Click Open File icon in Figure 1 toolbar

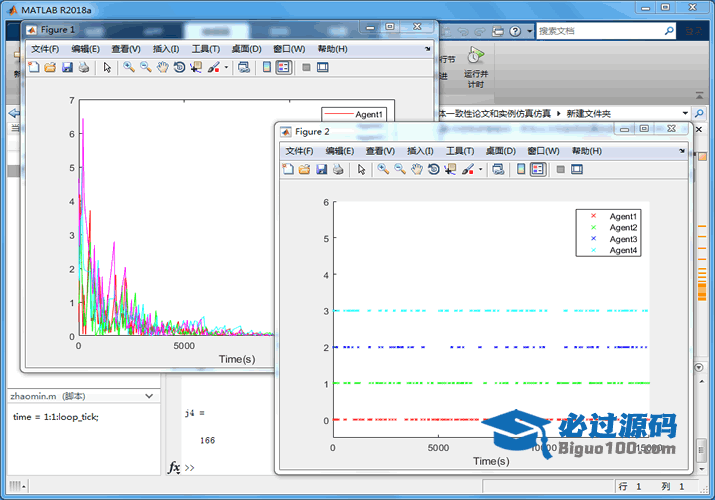coord(50,67)
